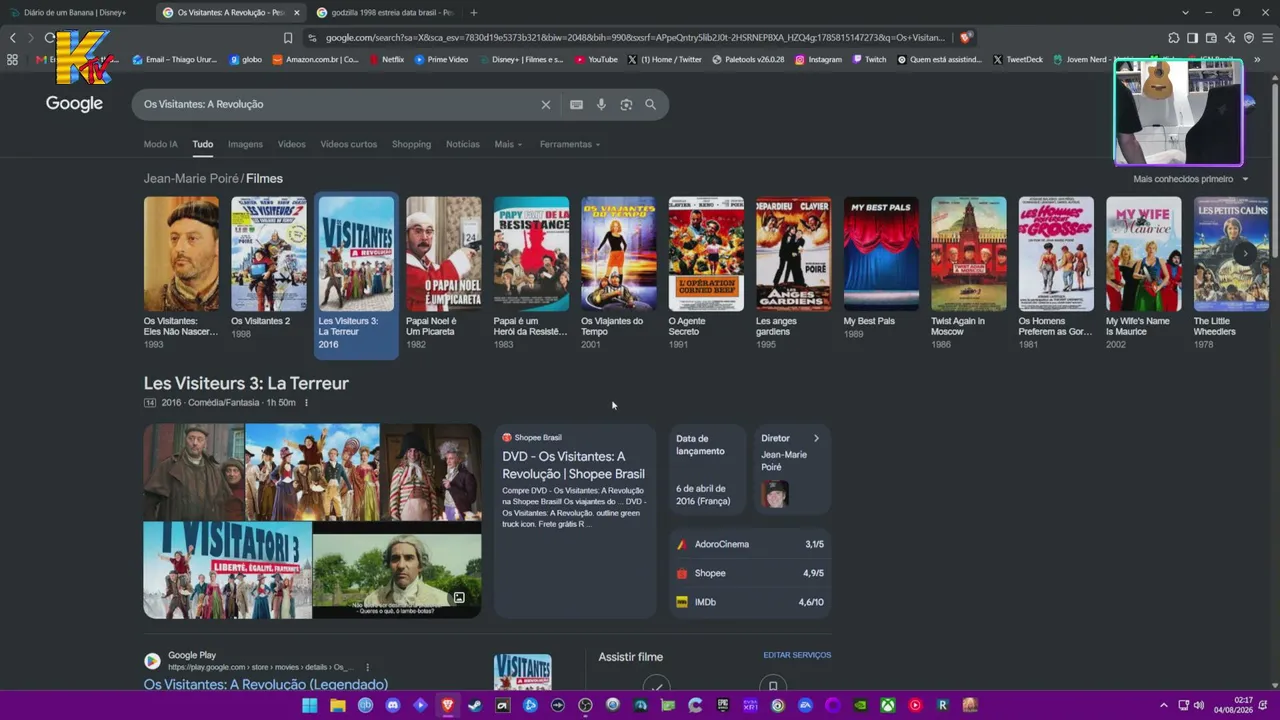Open the Prime Video bookmark
The height and width of the screenshot is (720, 1280).
[441, 60]
